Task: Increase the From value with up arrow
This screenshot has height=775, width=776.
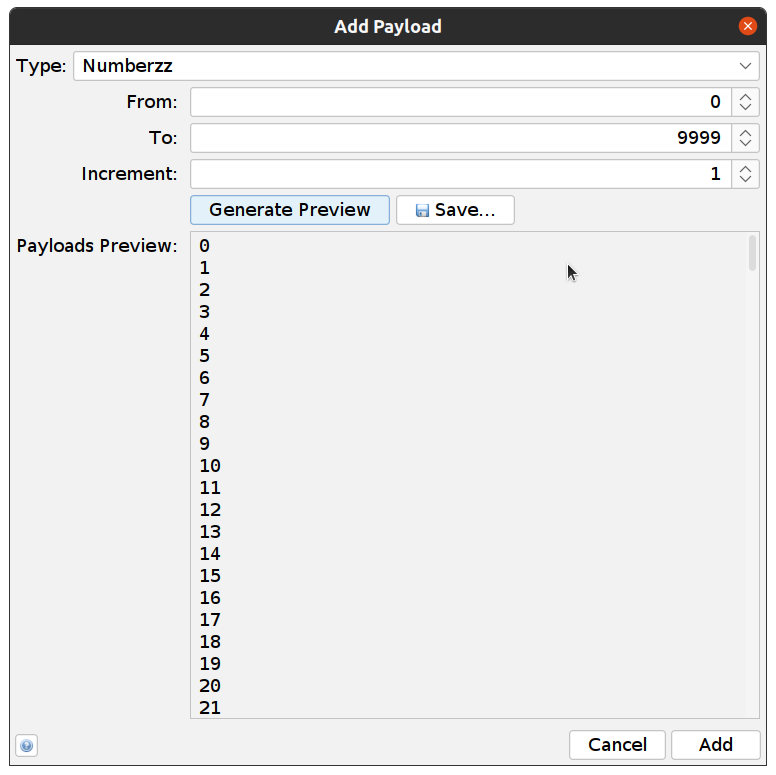Action: pos(745,97)
